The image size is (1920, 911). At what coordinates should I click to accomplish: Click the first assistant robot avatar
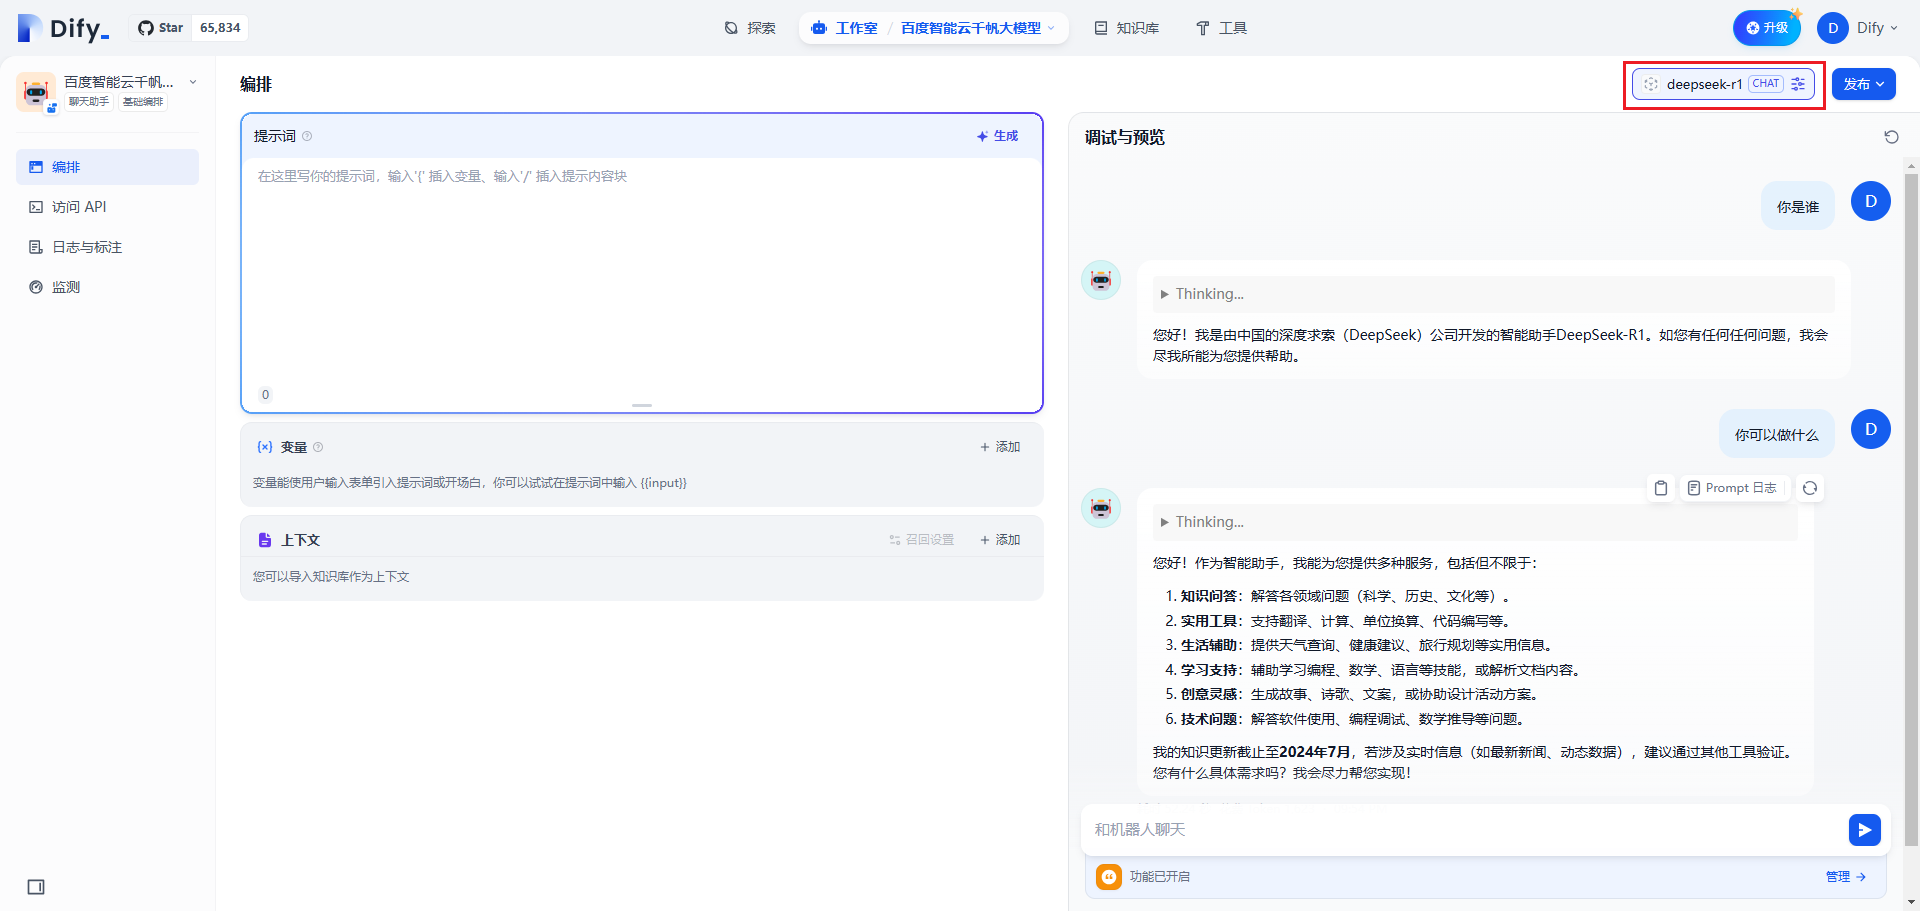[1101, 280]
